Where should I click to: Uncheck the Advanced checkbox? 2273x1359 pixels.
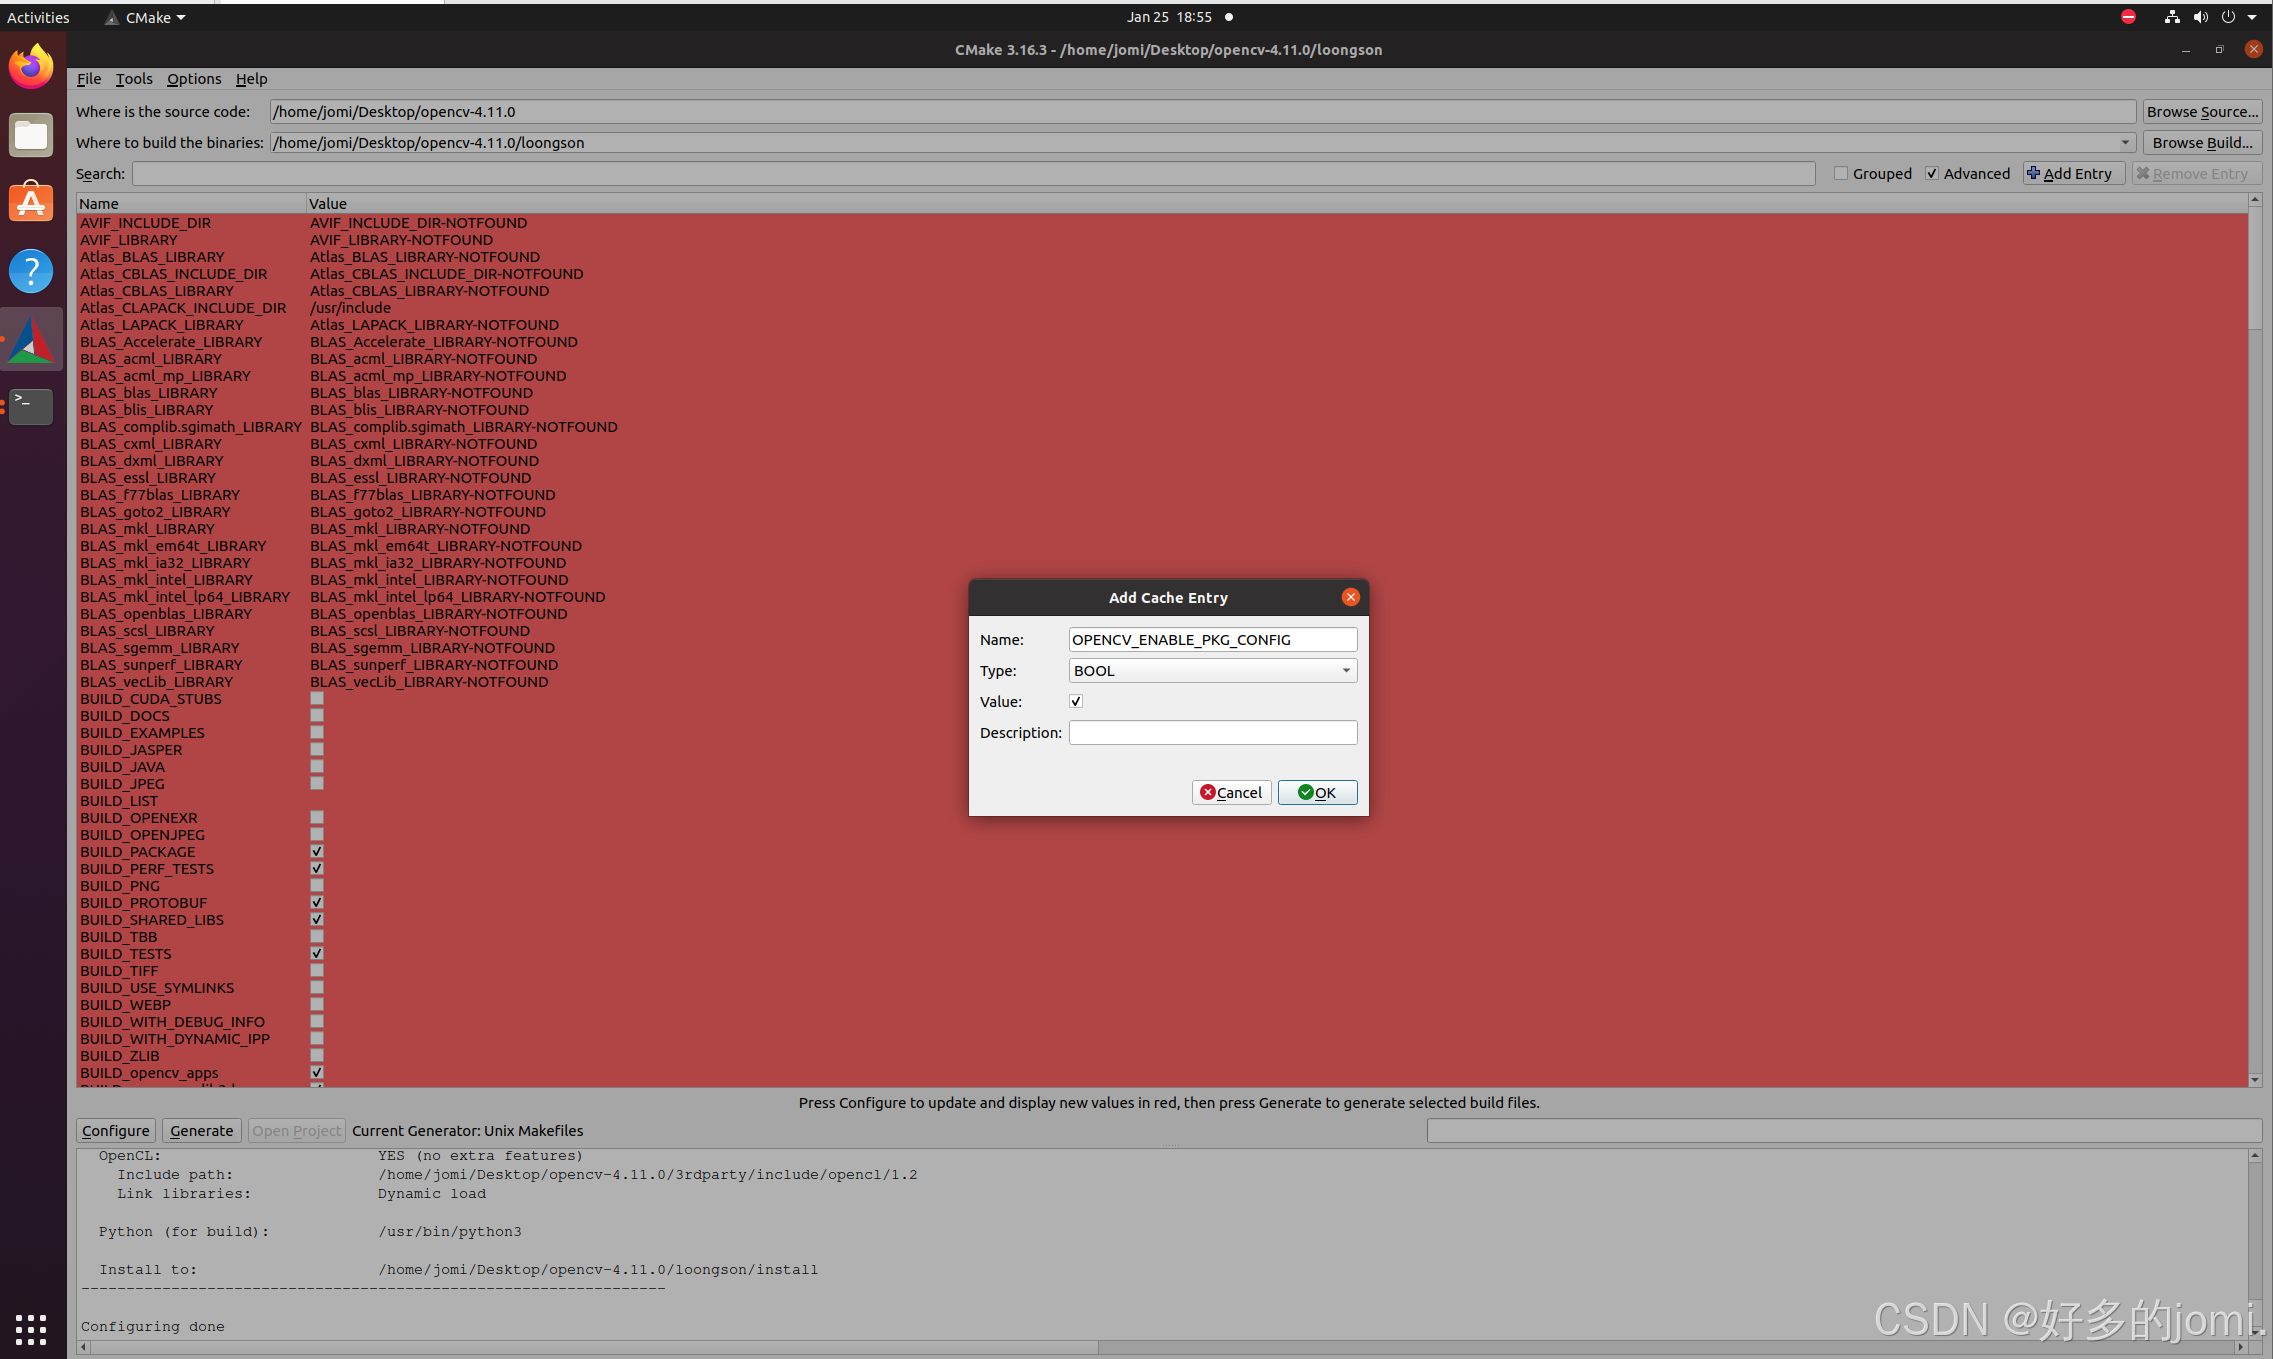[x=1932, y=173]
